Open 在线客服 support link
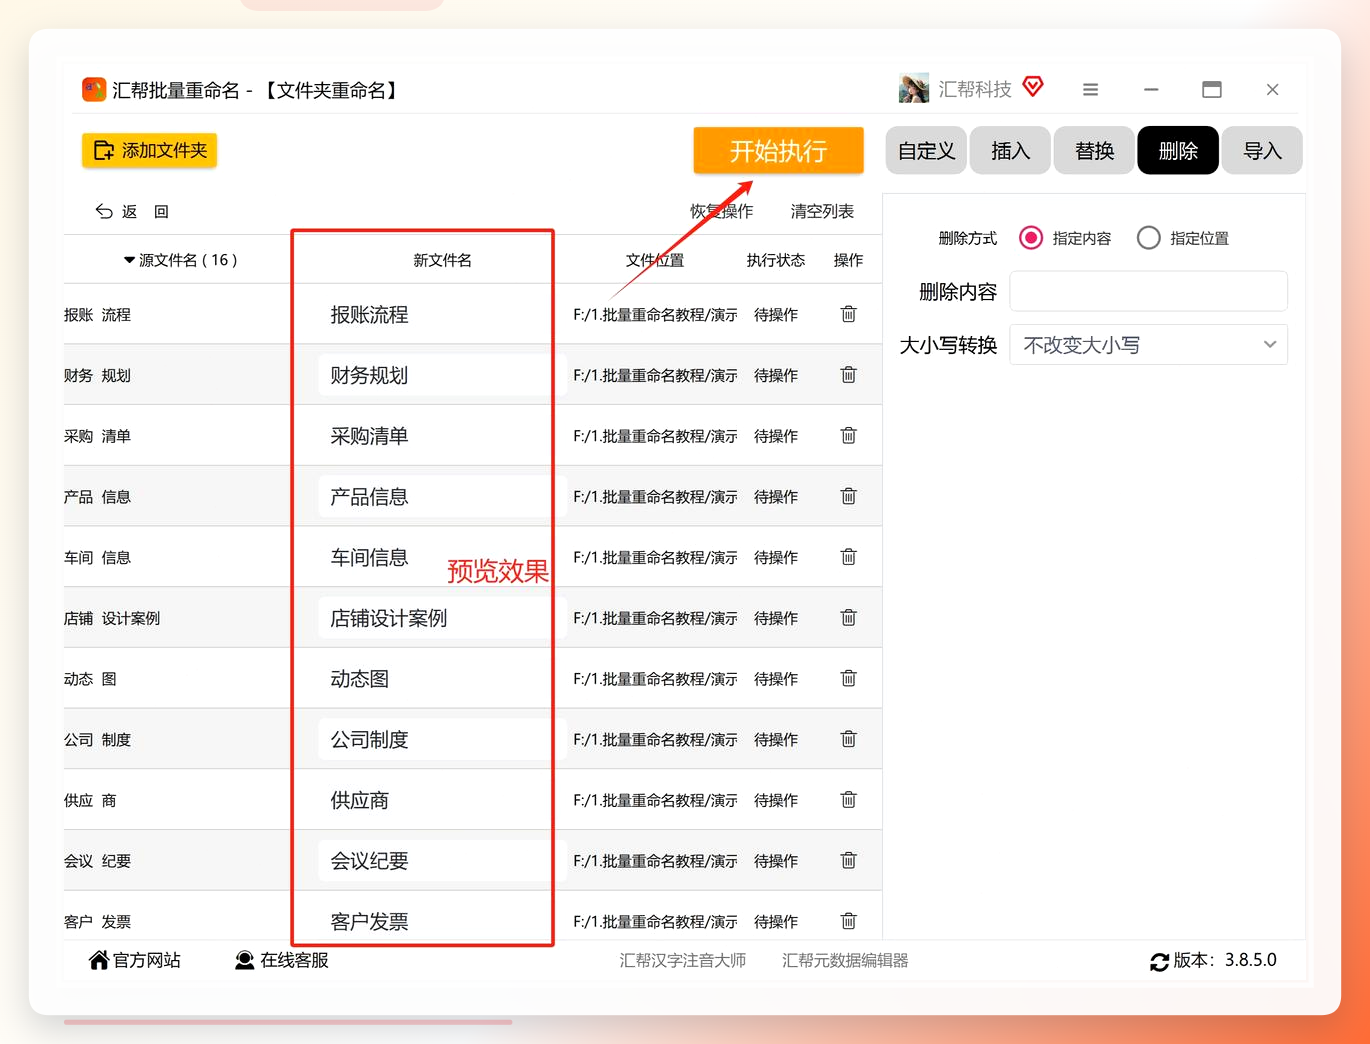This screenshot has height=1044, width=1370. tap(282, 961)
